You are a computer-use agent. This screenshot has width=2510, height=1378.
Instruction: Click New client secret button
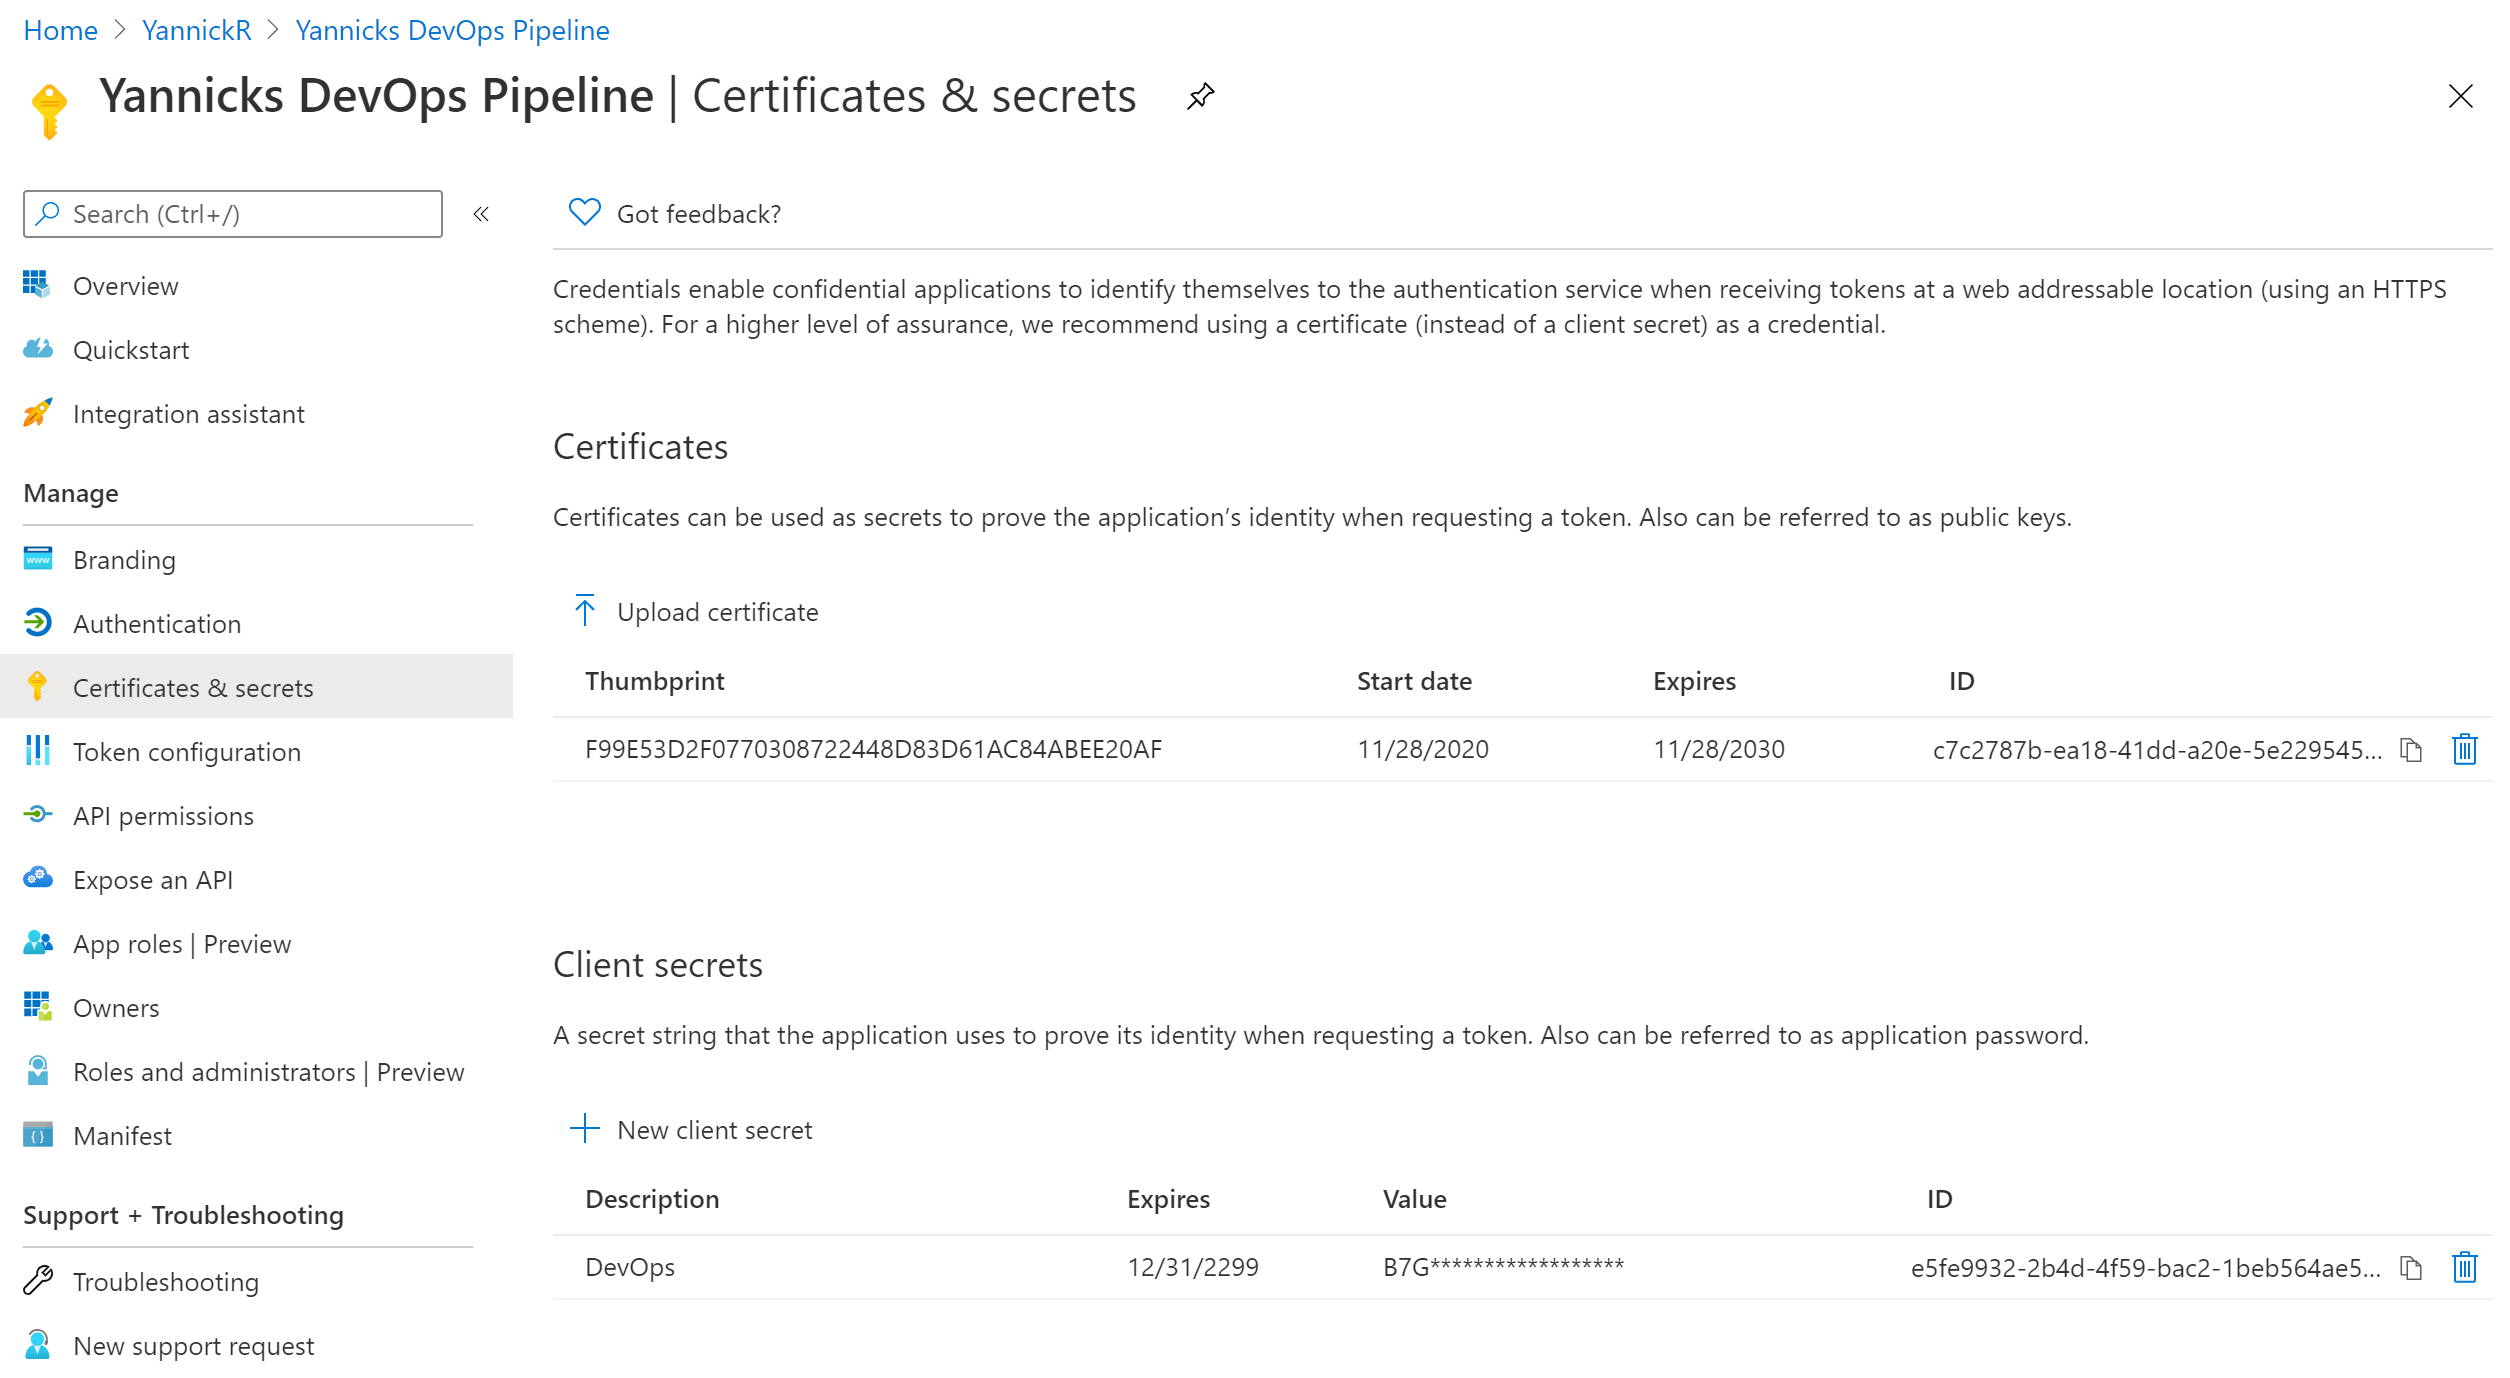(714, 1130)
